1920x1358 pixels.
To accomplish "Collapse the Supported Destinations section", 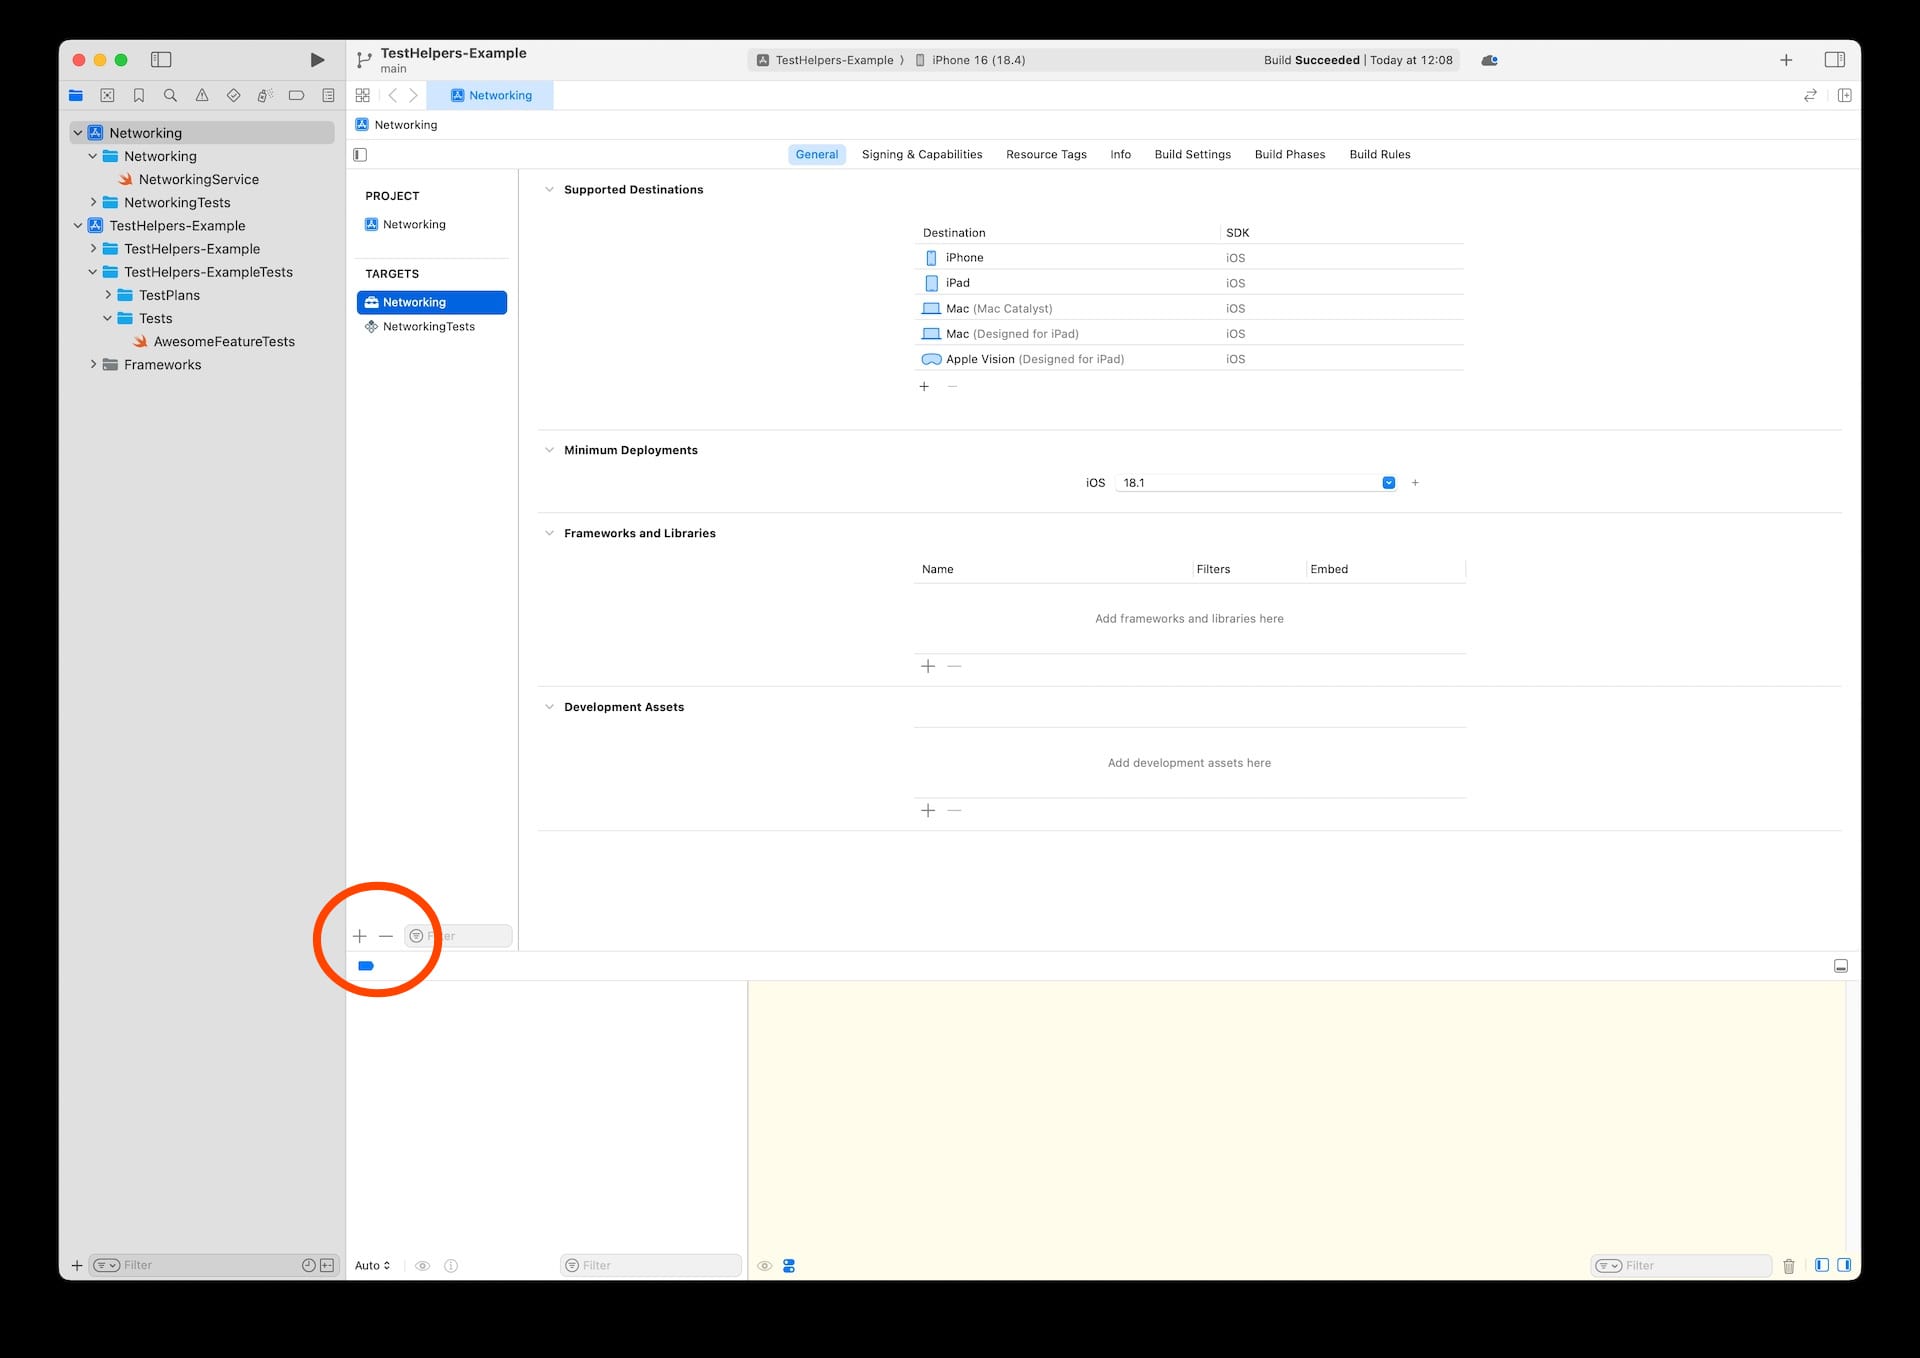I will 549,189.
